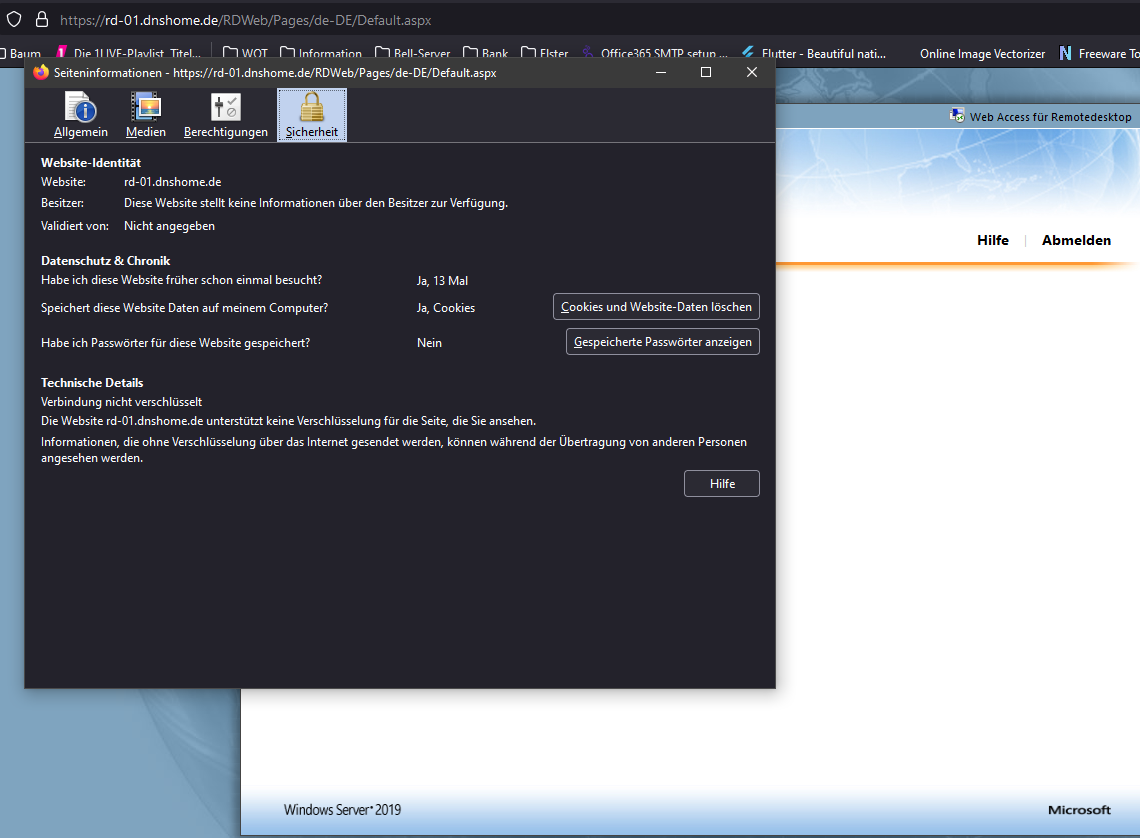
Task: Open the Elster bookmark folder
Action: tap(545, 53)
